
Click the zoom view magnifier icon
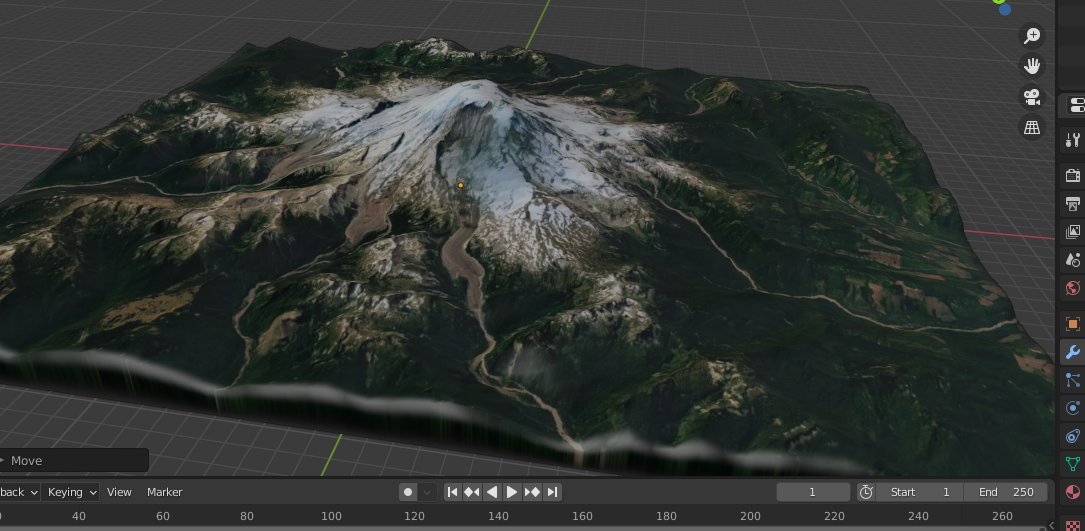tap(1031, 36)
